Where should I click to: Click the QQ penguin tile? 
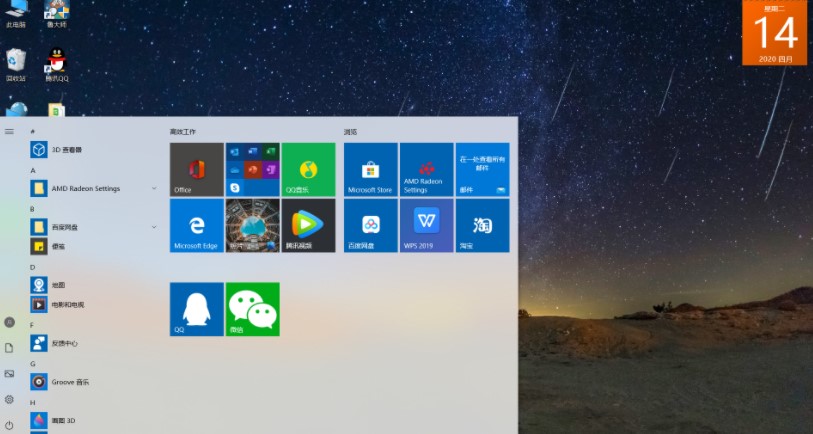196,309
